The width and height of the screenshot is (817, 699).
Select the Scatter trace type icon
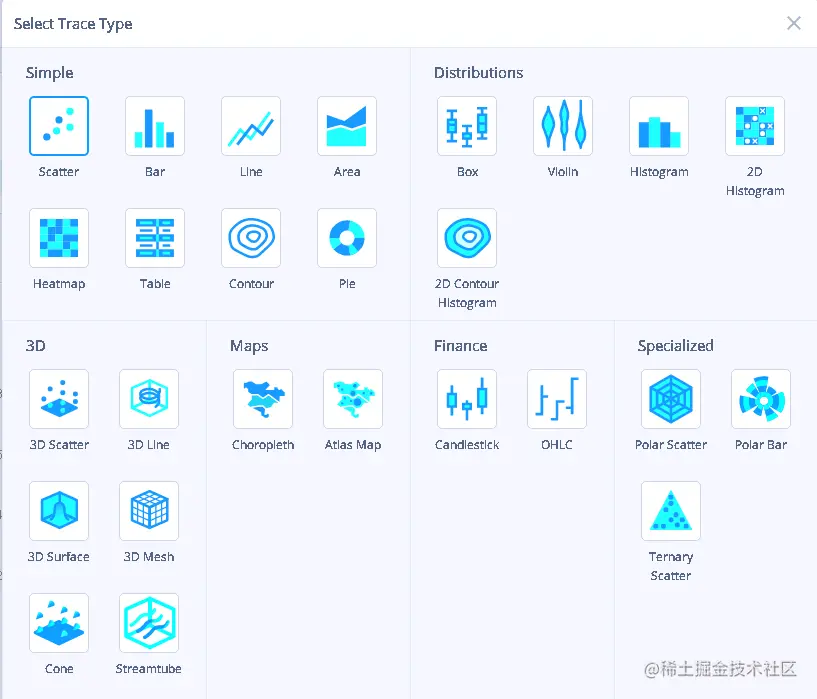[59, 126]
